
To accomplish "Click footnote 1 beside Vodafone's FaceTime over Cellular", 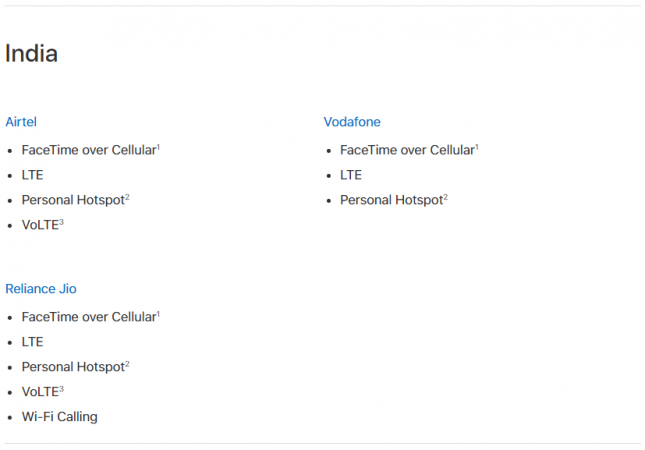I will (477, 147).
